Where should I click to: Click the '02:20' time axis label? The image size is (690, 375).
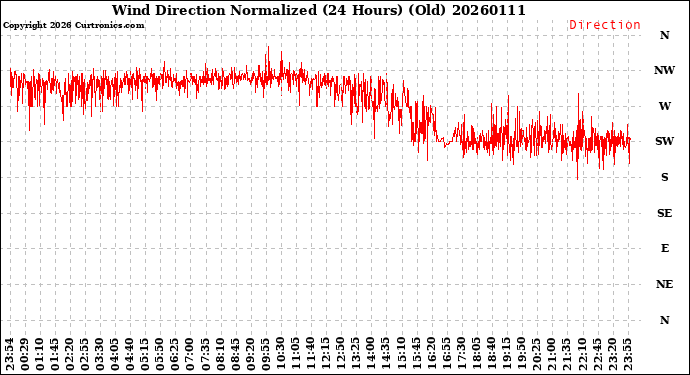pyautogui.click(x=70, y=354)
